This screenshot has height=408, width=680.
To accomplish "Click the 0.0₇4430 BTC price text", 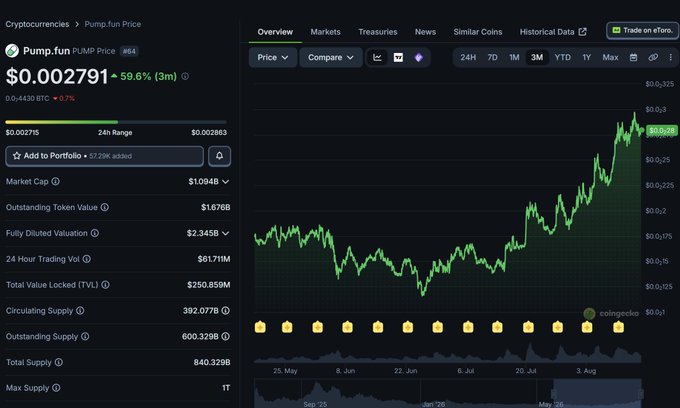I will tap(27, 98).
